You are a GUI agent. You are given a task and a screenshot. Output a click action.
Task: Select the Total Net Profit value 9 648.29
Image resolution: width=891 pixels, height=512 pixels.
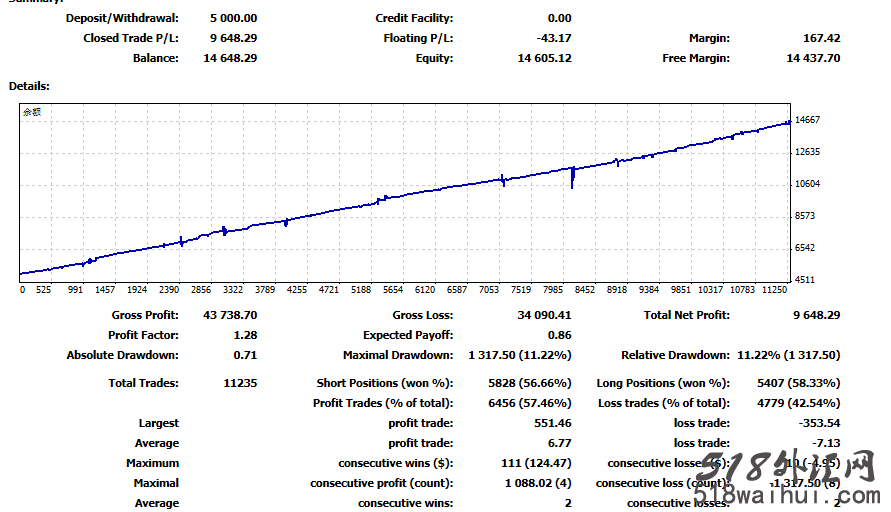[817, 315]
